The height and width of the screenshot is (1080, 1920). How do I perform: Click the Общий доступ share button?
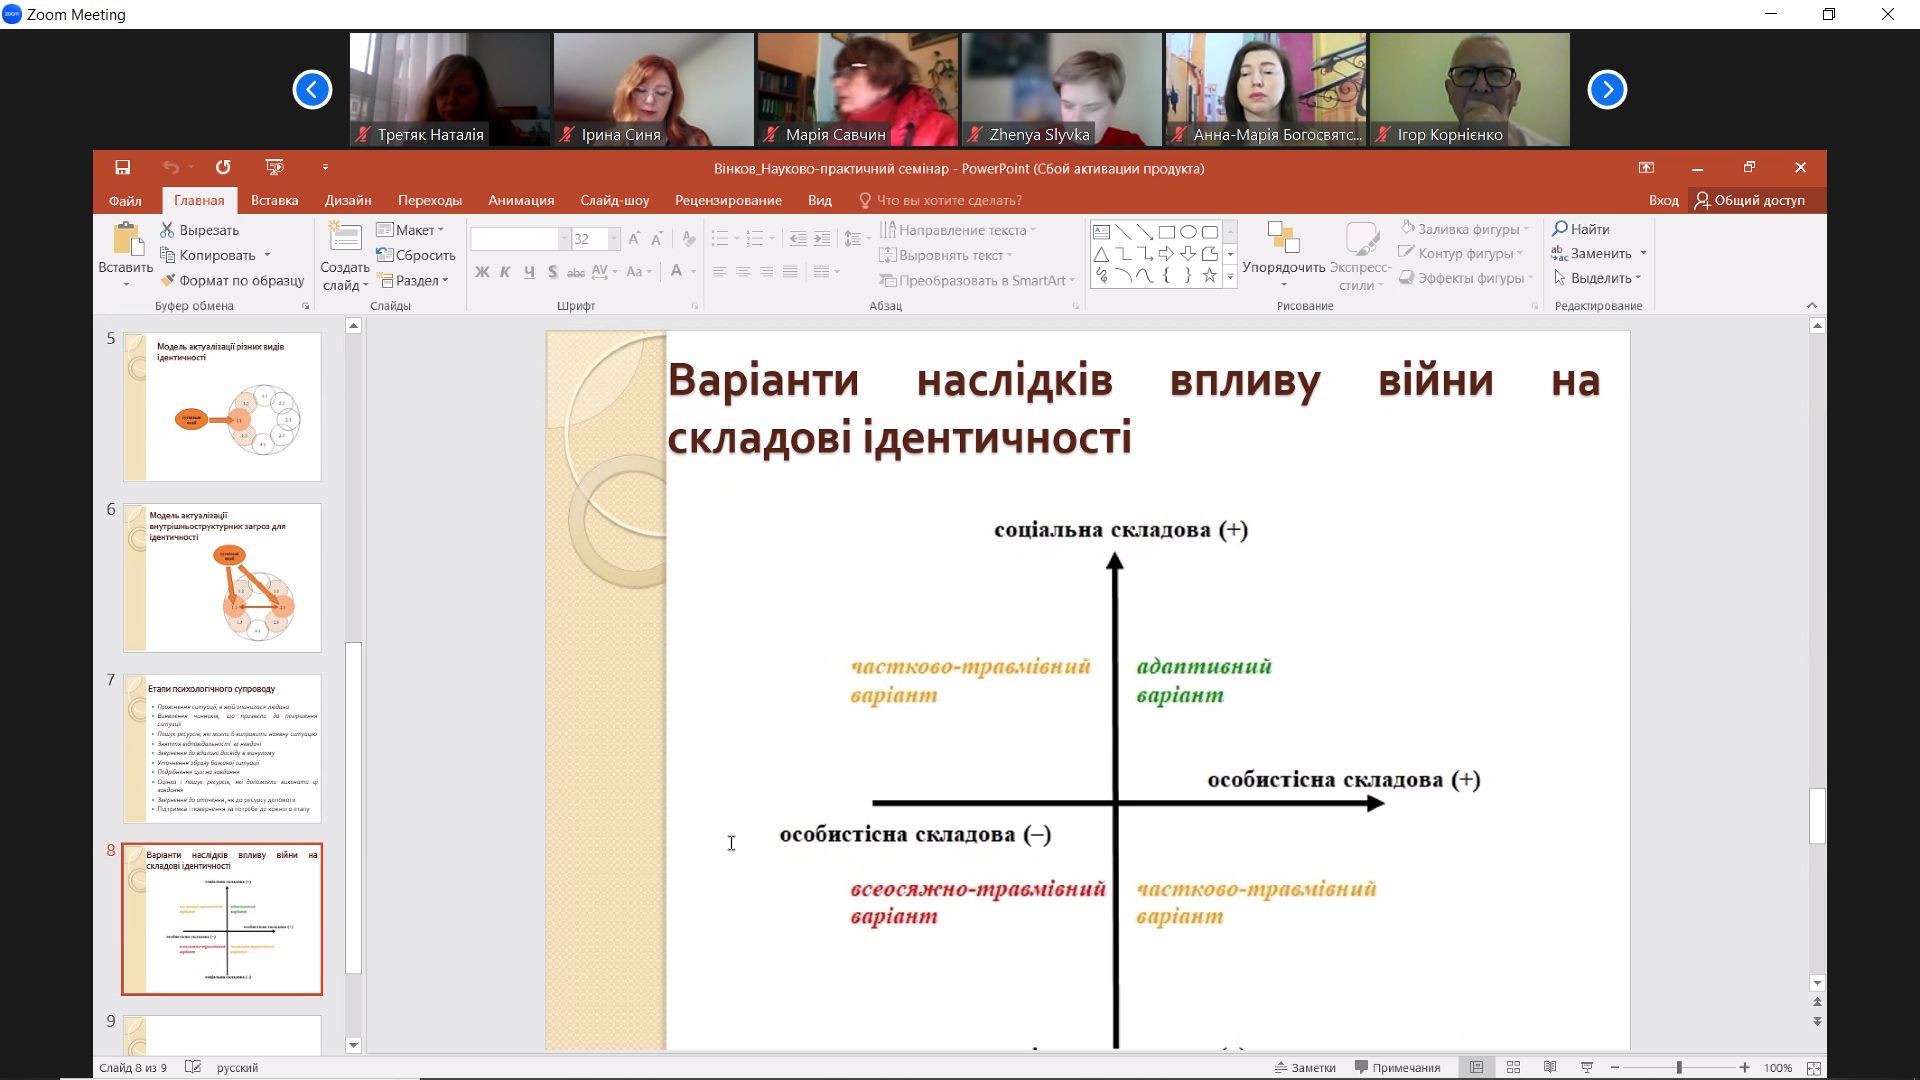(x=1750, y=200)
